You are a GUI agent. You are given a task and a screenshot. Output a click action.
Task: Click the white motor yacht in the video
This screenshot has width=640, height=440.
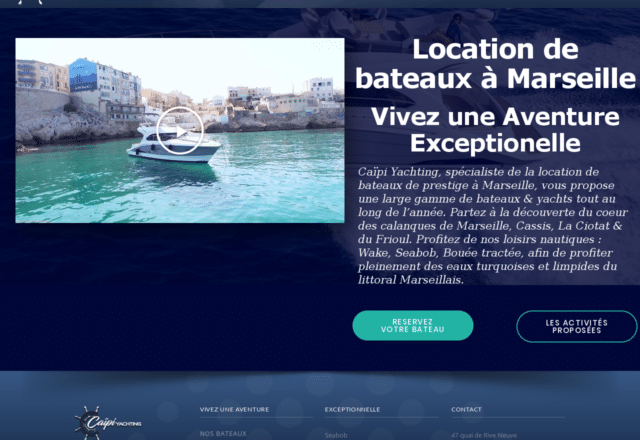coord(174,145)
